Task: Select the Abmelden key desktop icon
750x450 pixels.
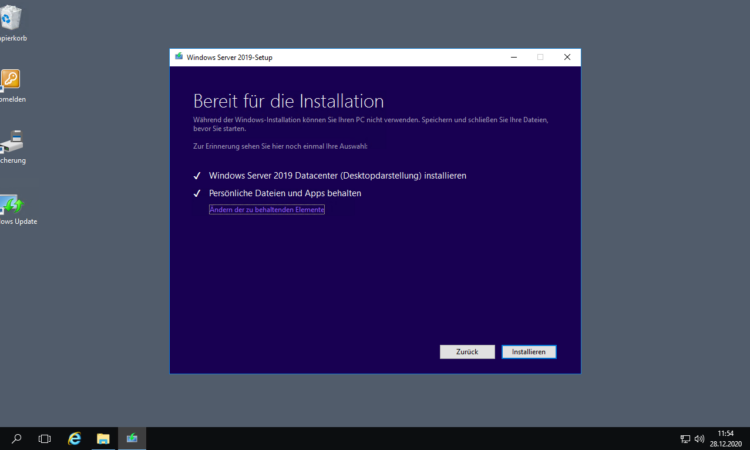Action: (x=11, y=85)
